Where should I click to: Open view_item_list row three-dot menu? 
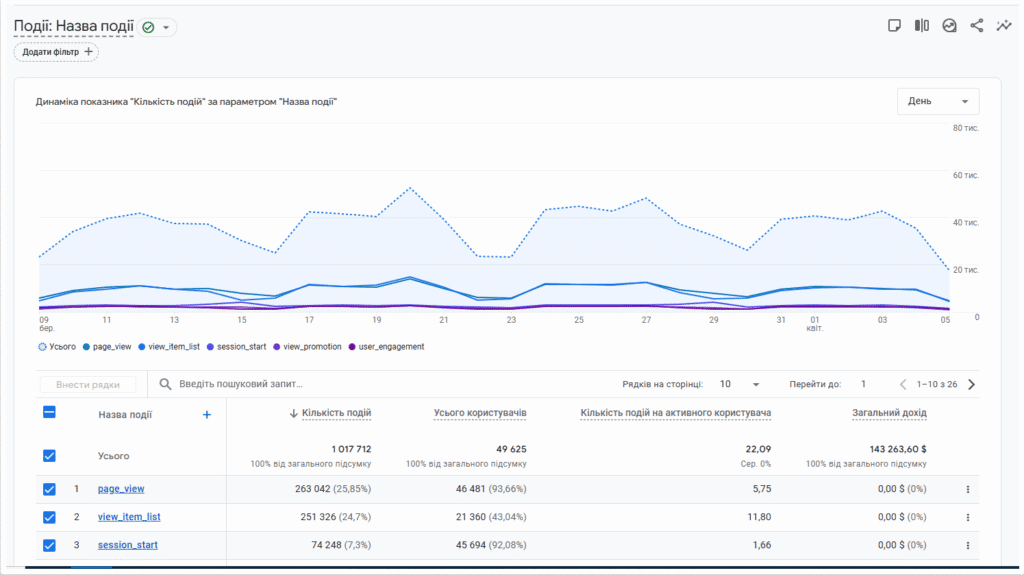968,518
